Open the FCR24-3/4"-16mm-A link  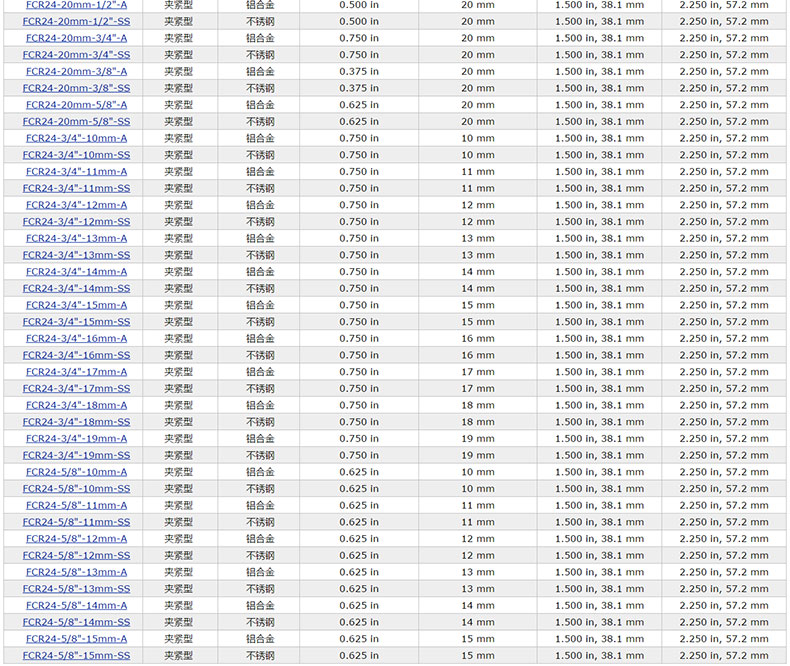click(76, 338)
